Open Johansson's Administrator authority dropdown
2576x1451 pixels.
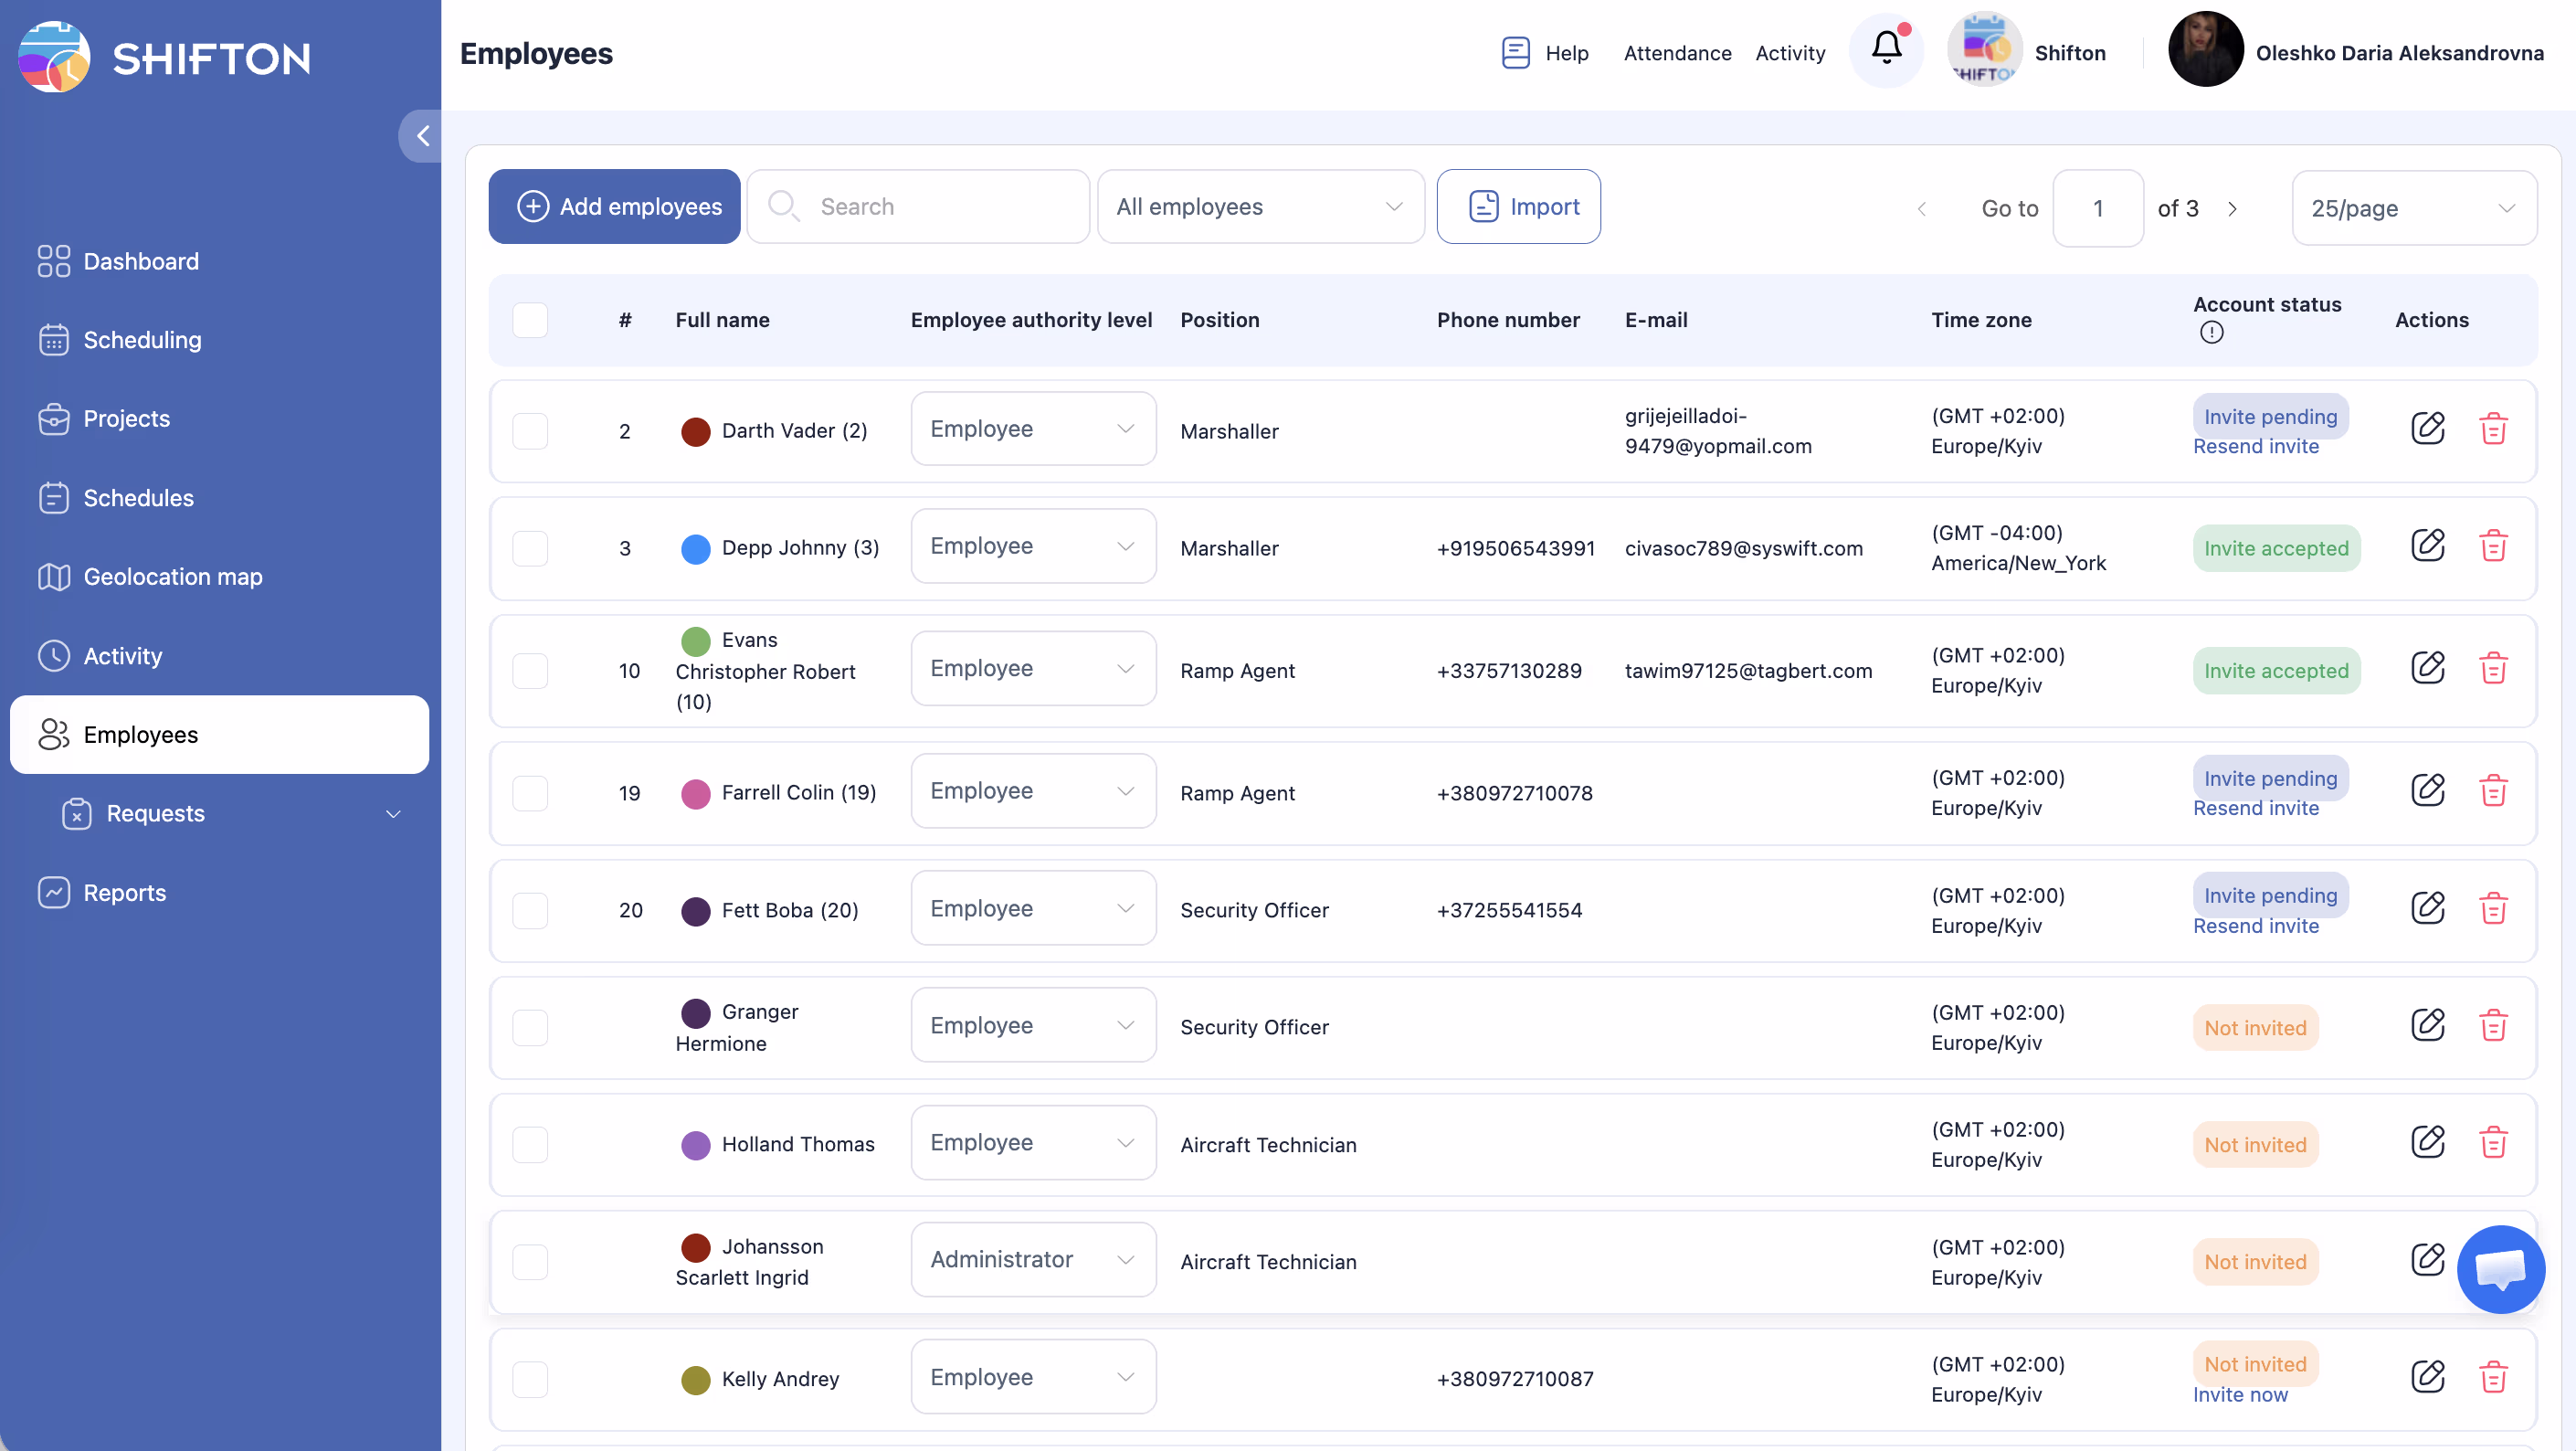pos(1033,1259)
